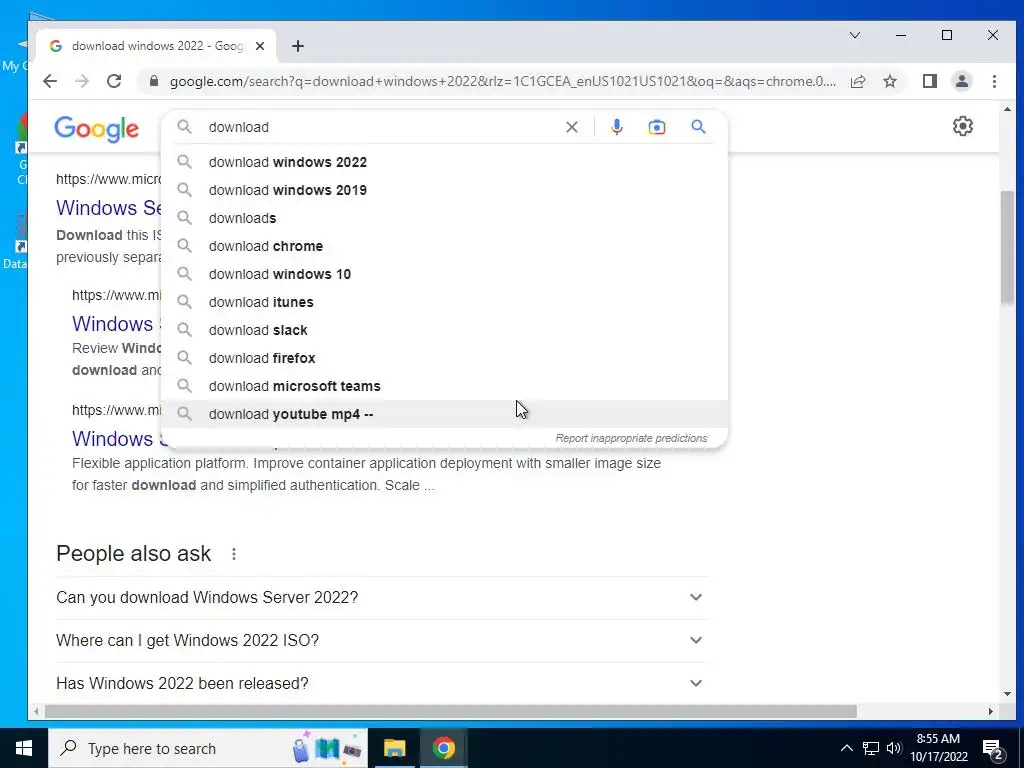Go back to the previous page in Chrome

(x=50, y=81)
